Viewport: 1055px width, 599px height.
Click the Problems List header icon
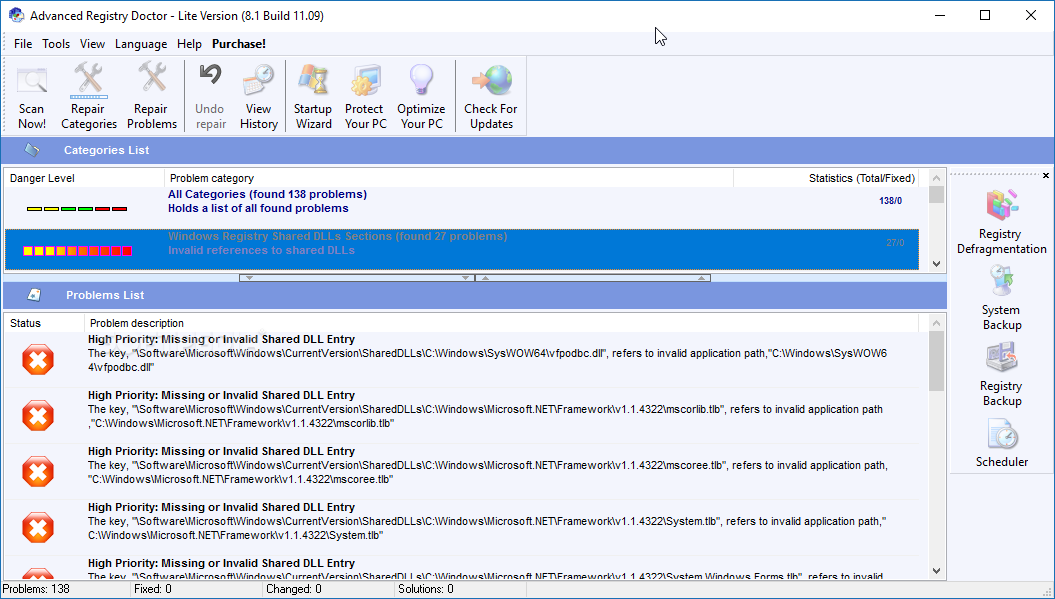(34, 295)
